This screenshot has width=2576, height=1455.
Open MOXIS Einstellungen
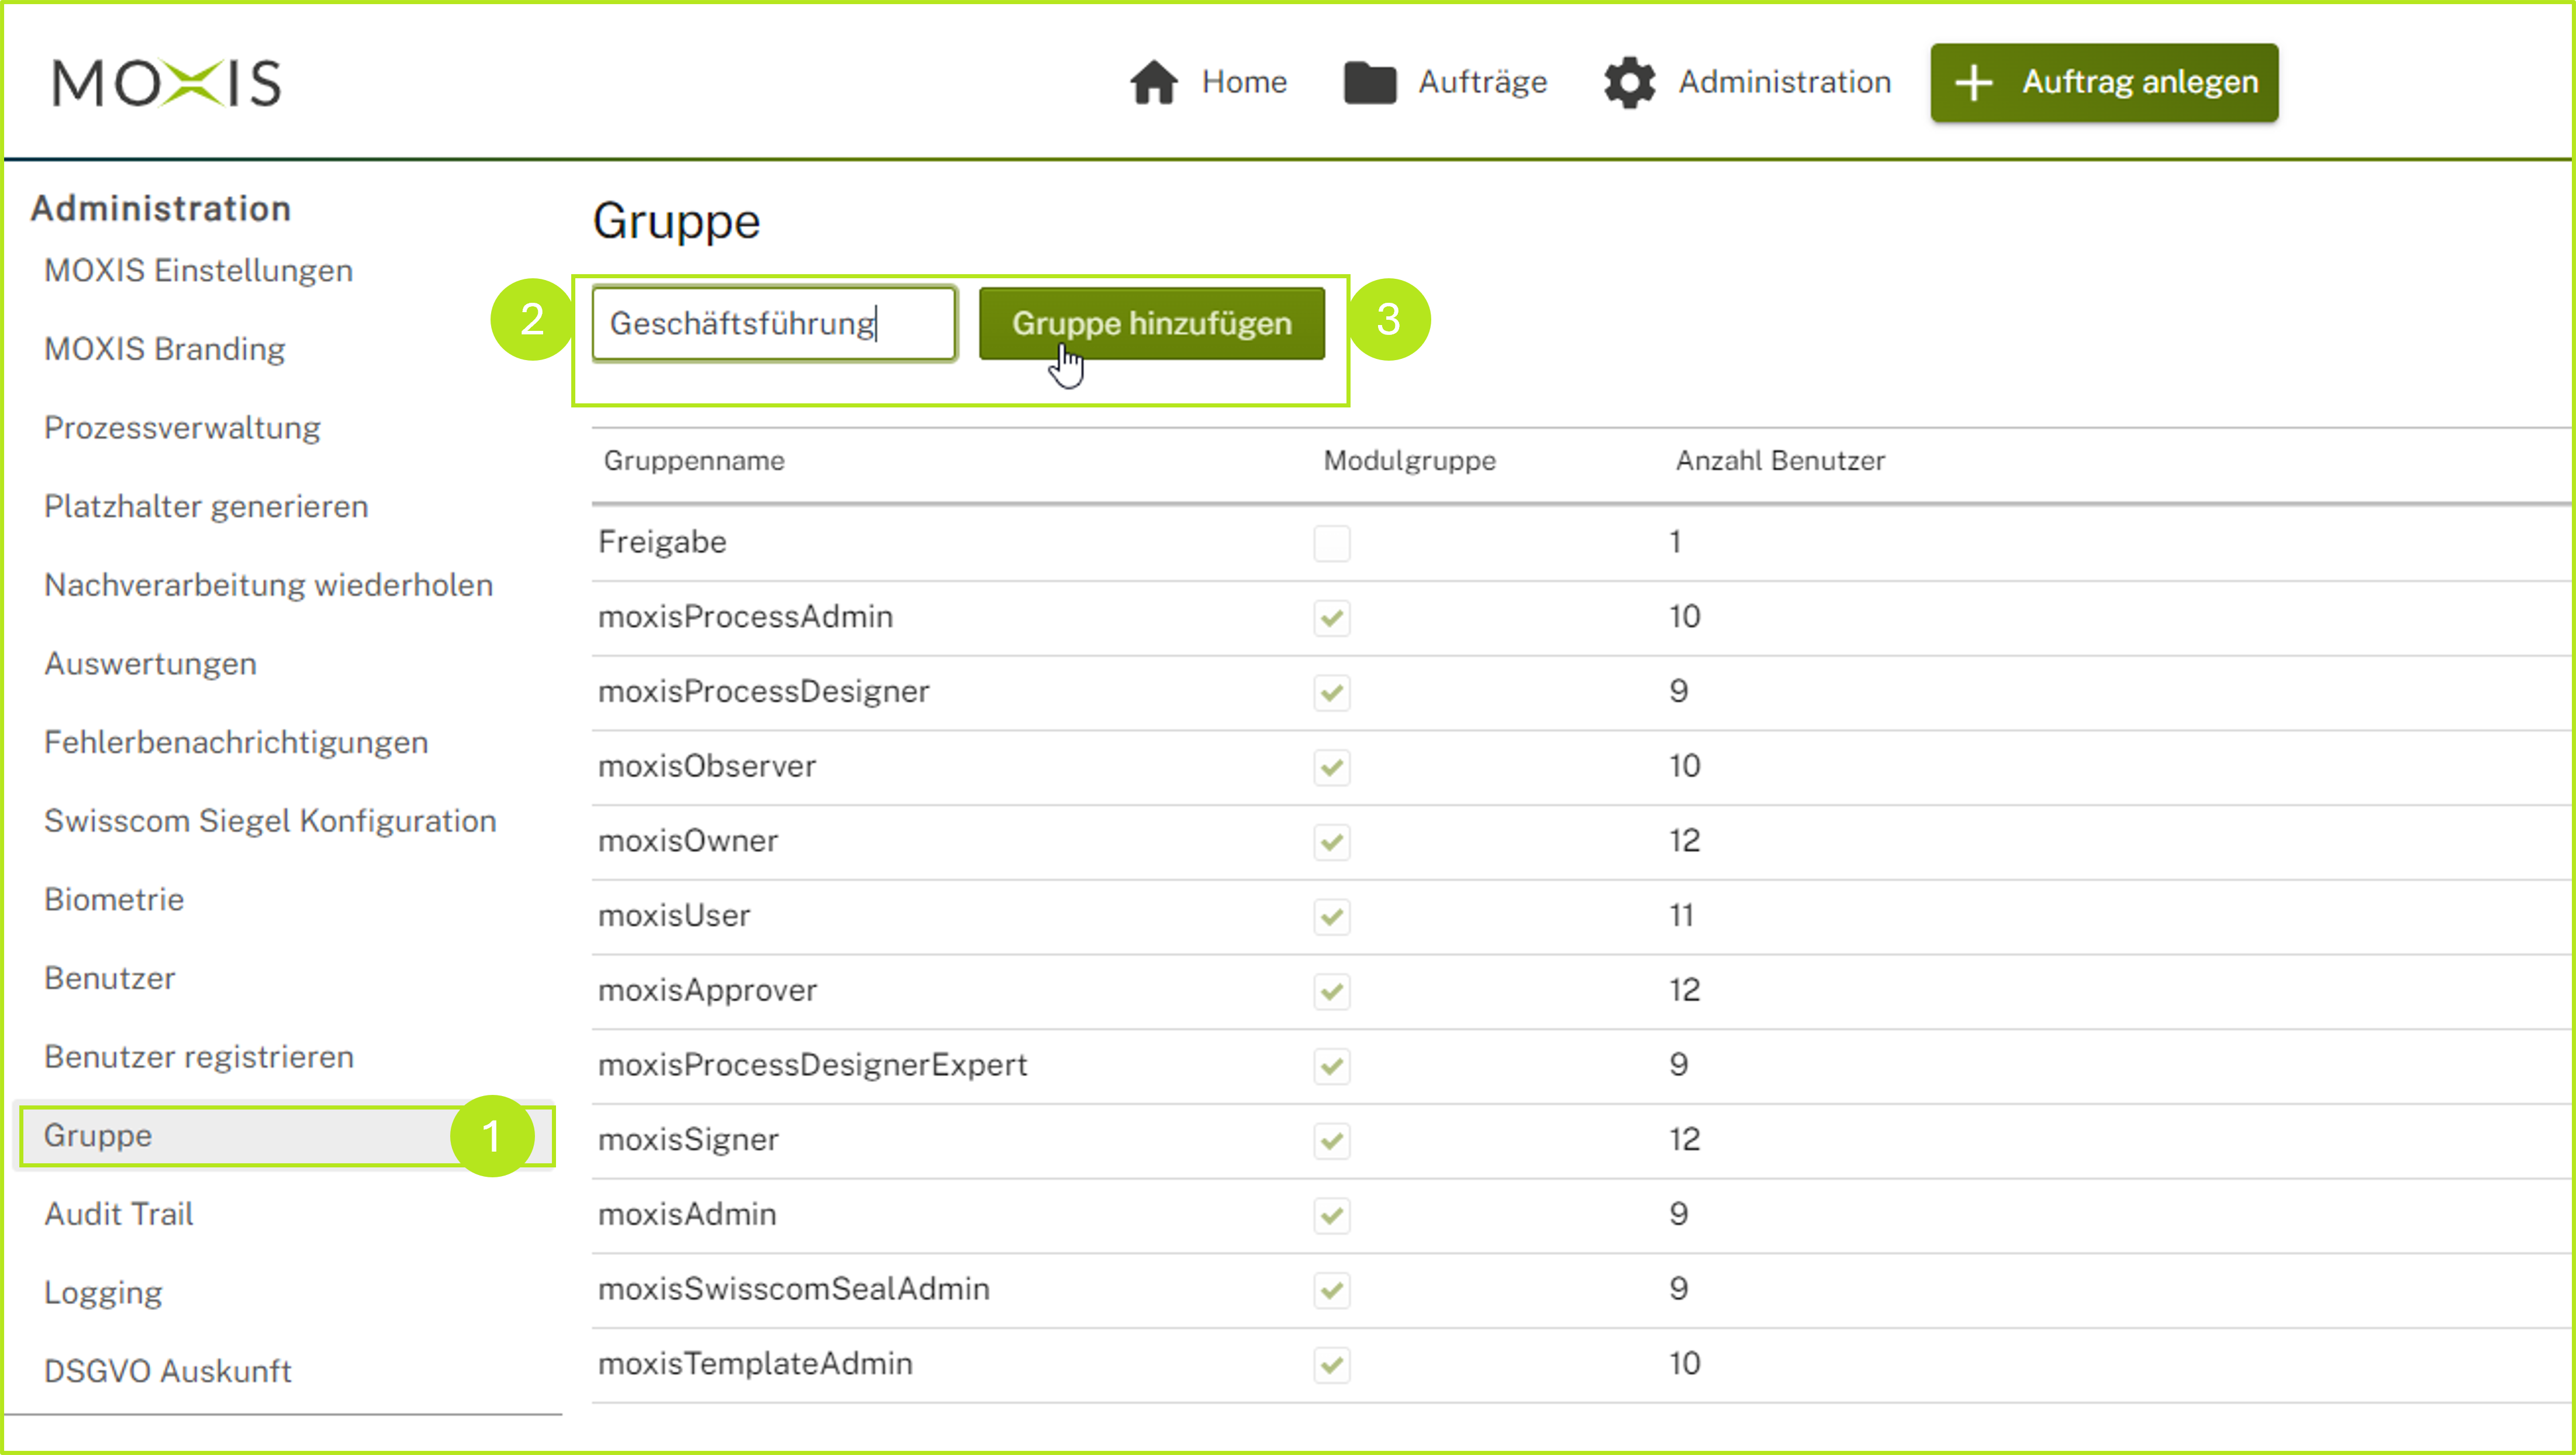[197, 270]
